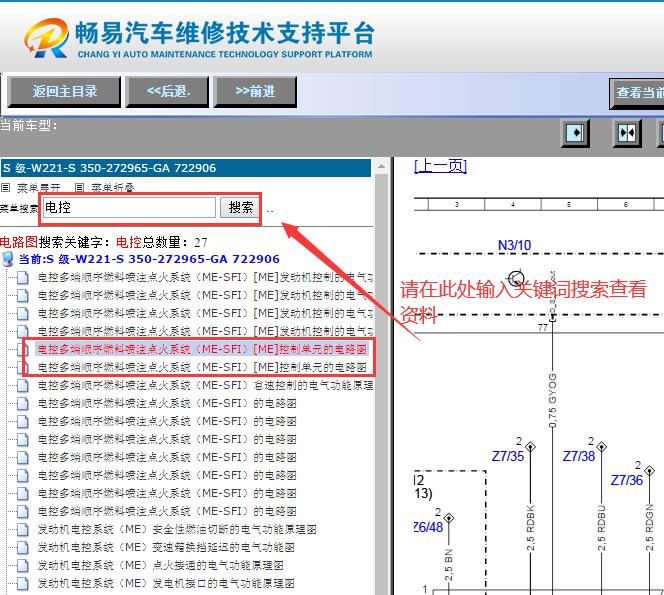Click wire label 2,5 RDBK
664x595 pixels.
[x=531, y=528]
